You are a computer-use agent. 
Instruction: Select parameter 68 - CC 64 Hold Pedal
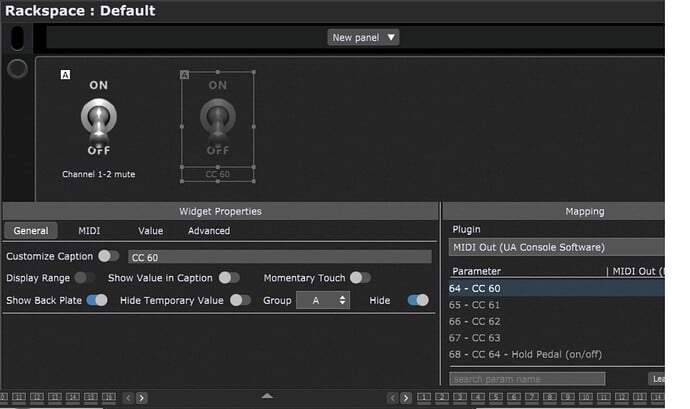pyautogui.click(x=524, y=355)
